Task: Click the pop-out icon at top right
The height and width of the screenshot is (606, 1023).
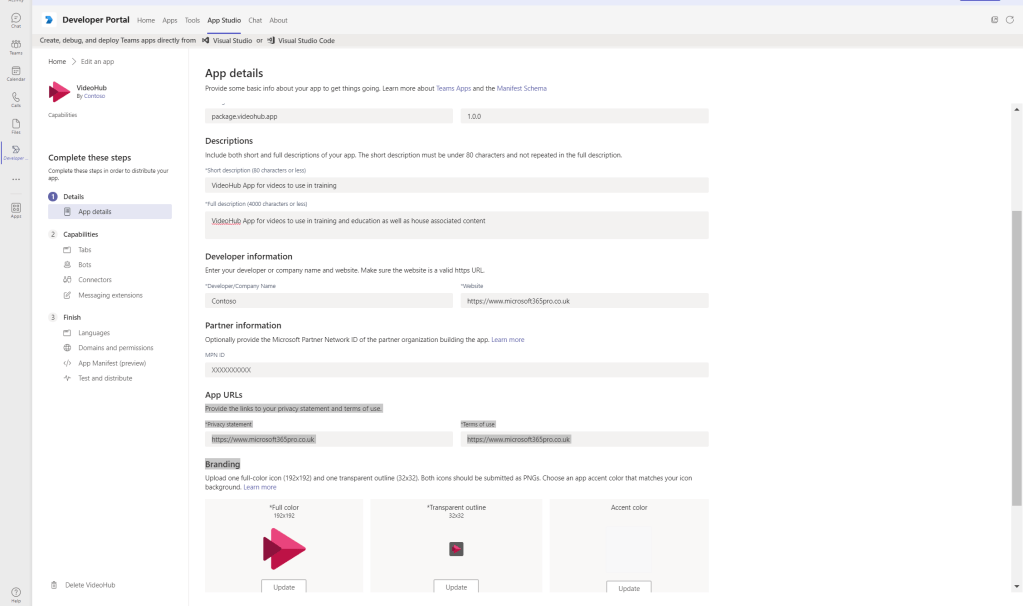Action: [994, 20]
